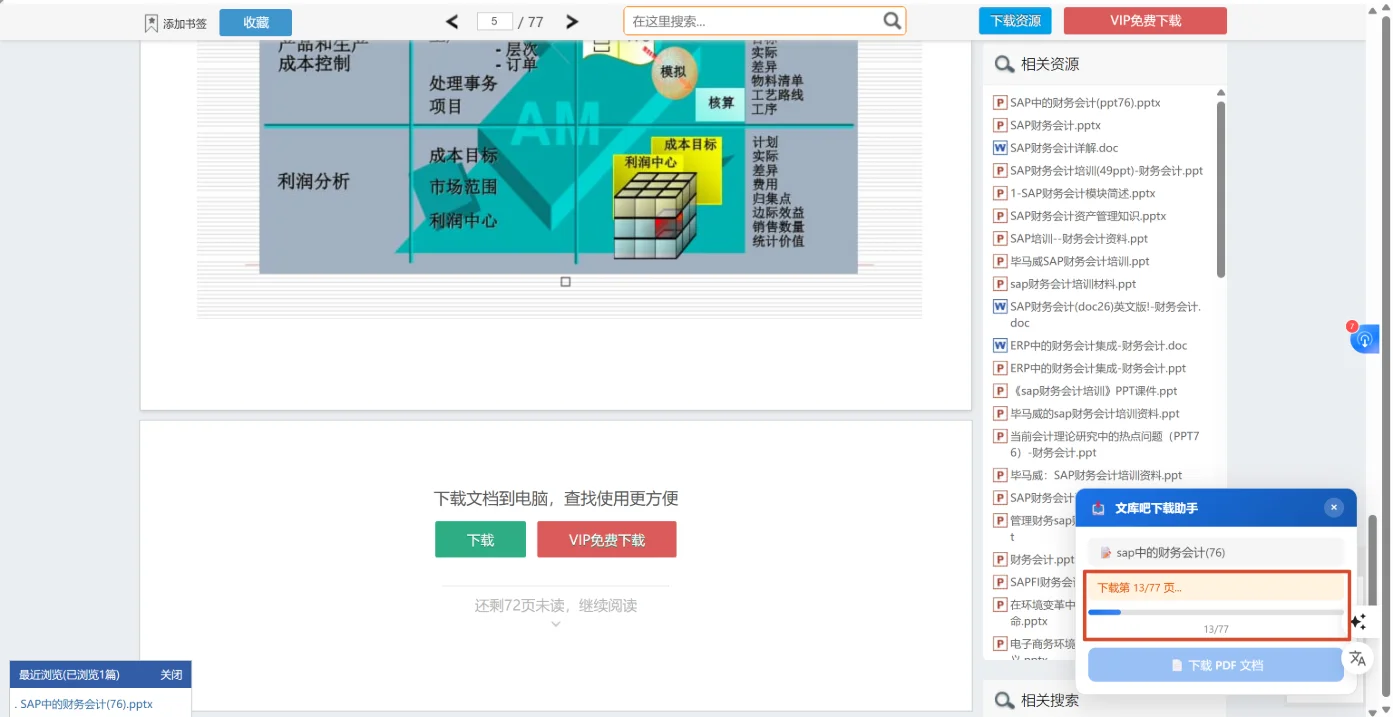Viewport: 1393px width, 717px height.
Task: Open SAP中的财务会计(76).pptx recent item
Action: point(85,704)
